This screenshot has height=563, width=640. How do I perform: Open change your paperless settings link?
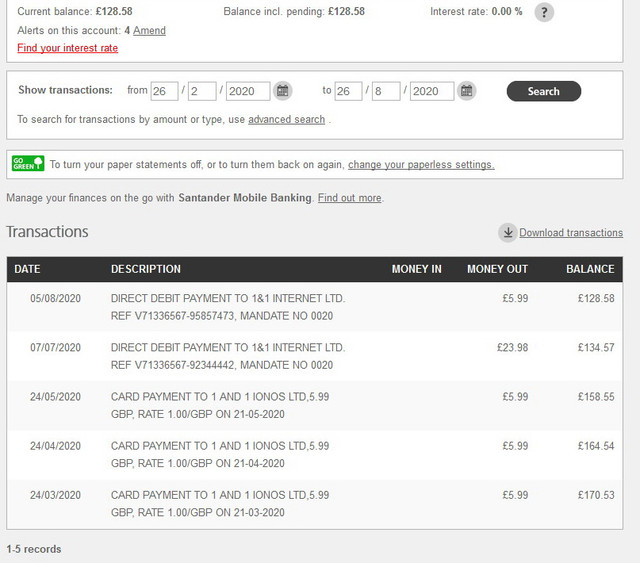(421, 165)
